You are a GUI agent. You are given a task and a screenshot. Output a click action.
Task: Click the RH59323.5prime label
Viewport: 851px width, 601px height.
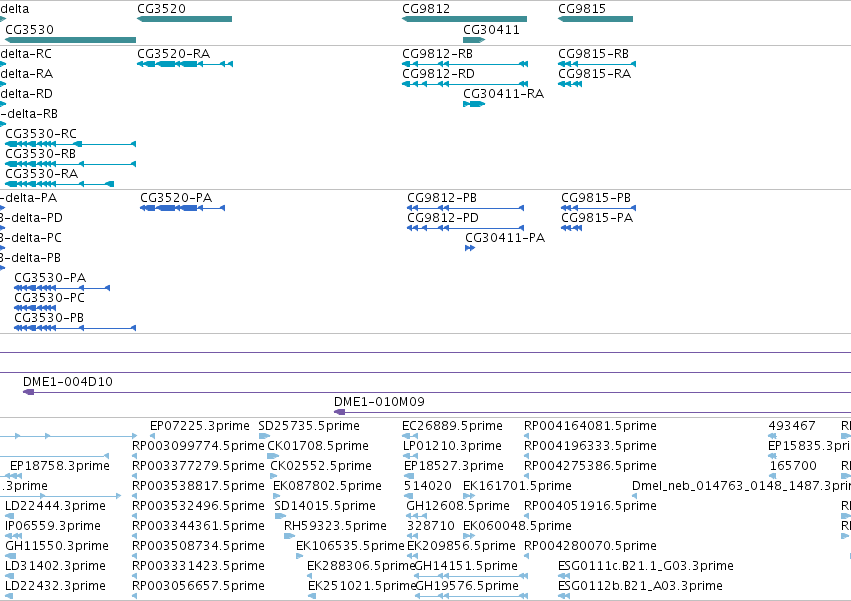335,526
